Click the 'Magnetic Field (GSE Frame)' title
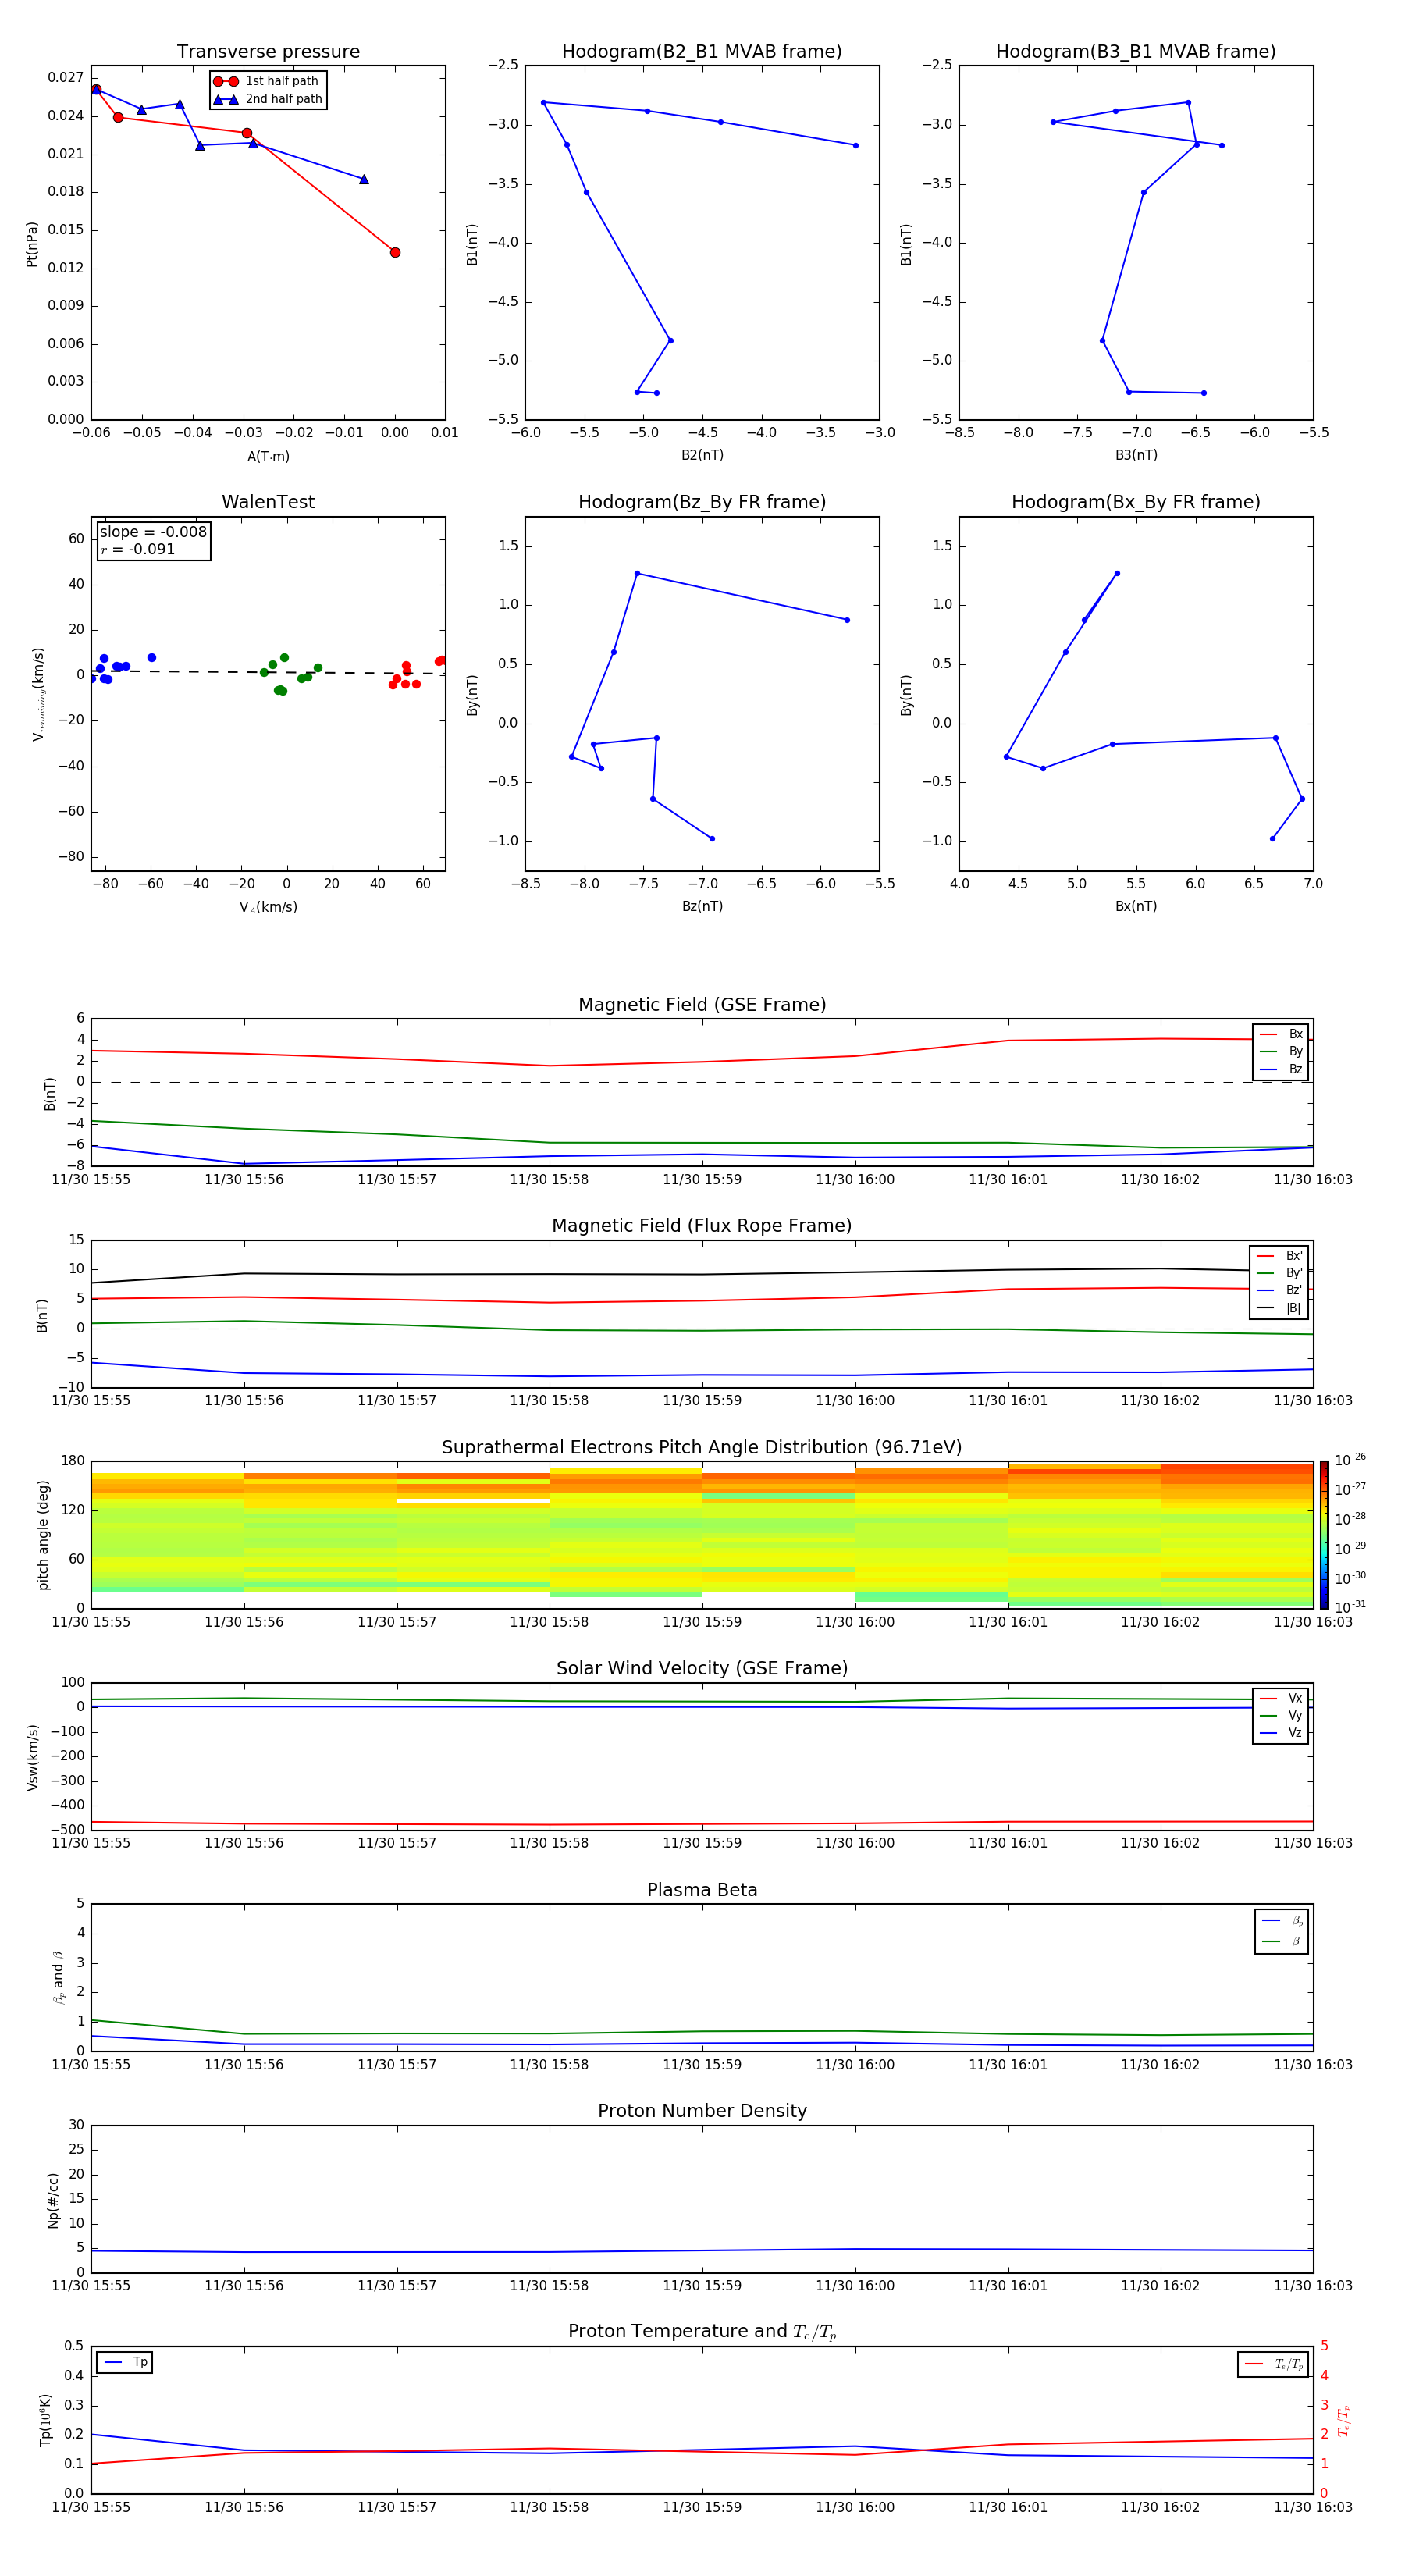 coord(702,1004)
